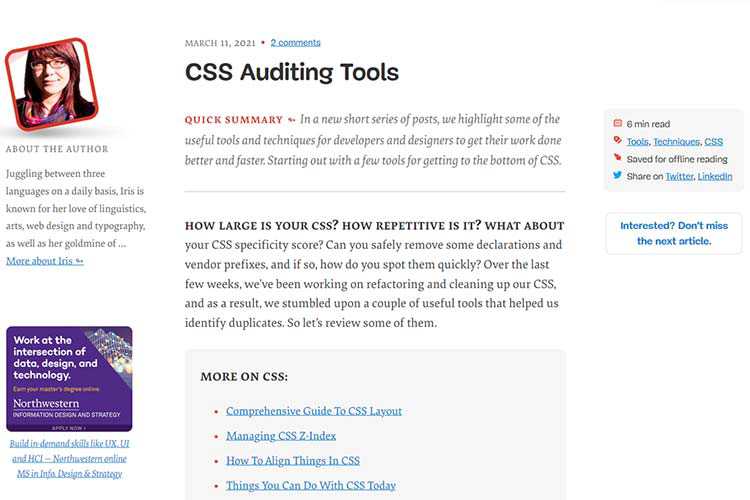Click the next article subscription button
Image resolution: width=750 pixels, height=500 pixels.
click(x=673, y=233)
